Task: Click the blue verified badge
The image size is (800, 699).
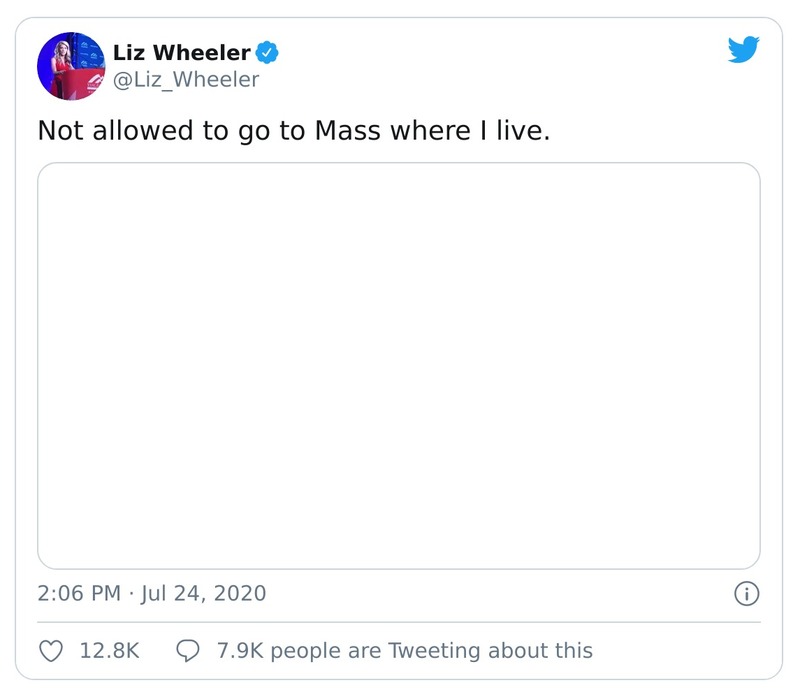Action: (x=267, y=52)
